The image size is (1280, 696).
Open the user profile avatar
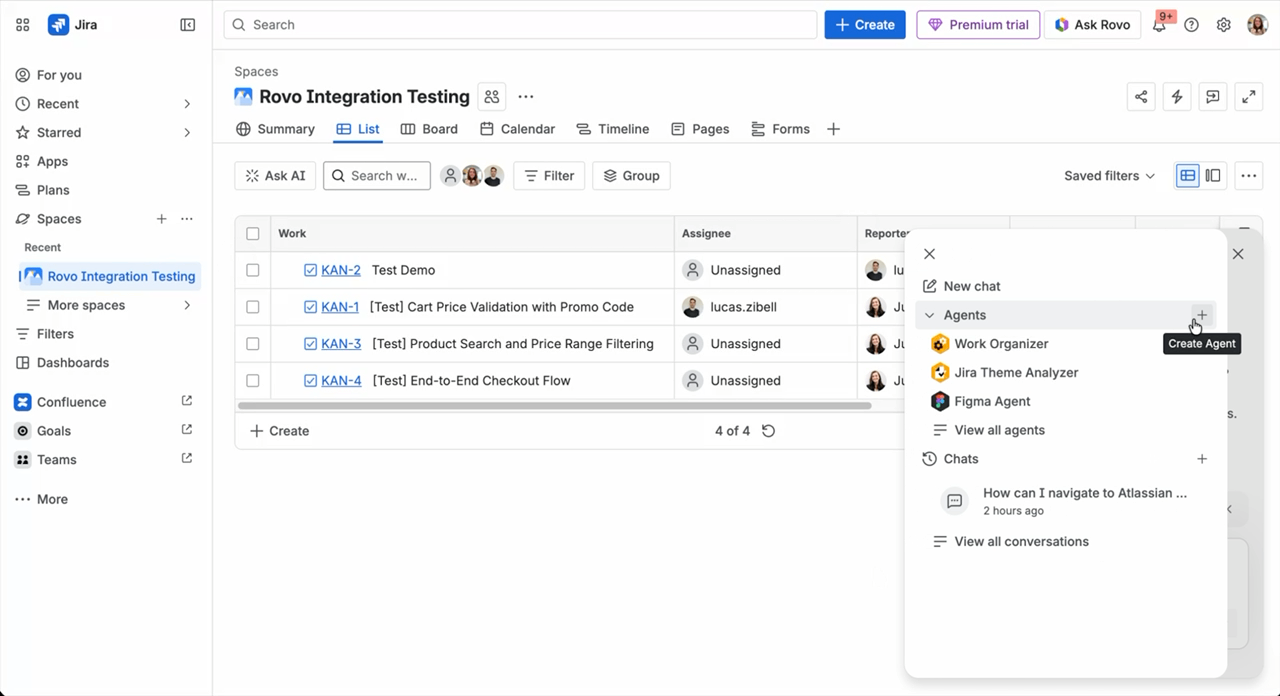point(1257,25)
